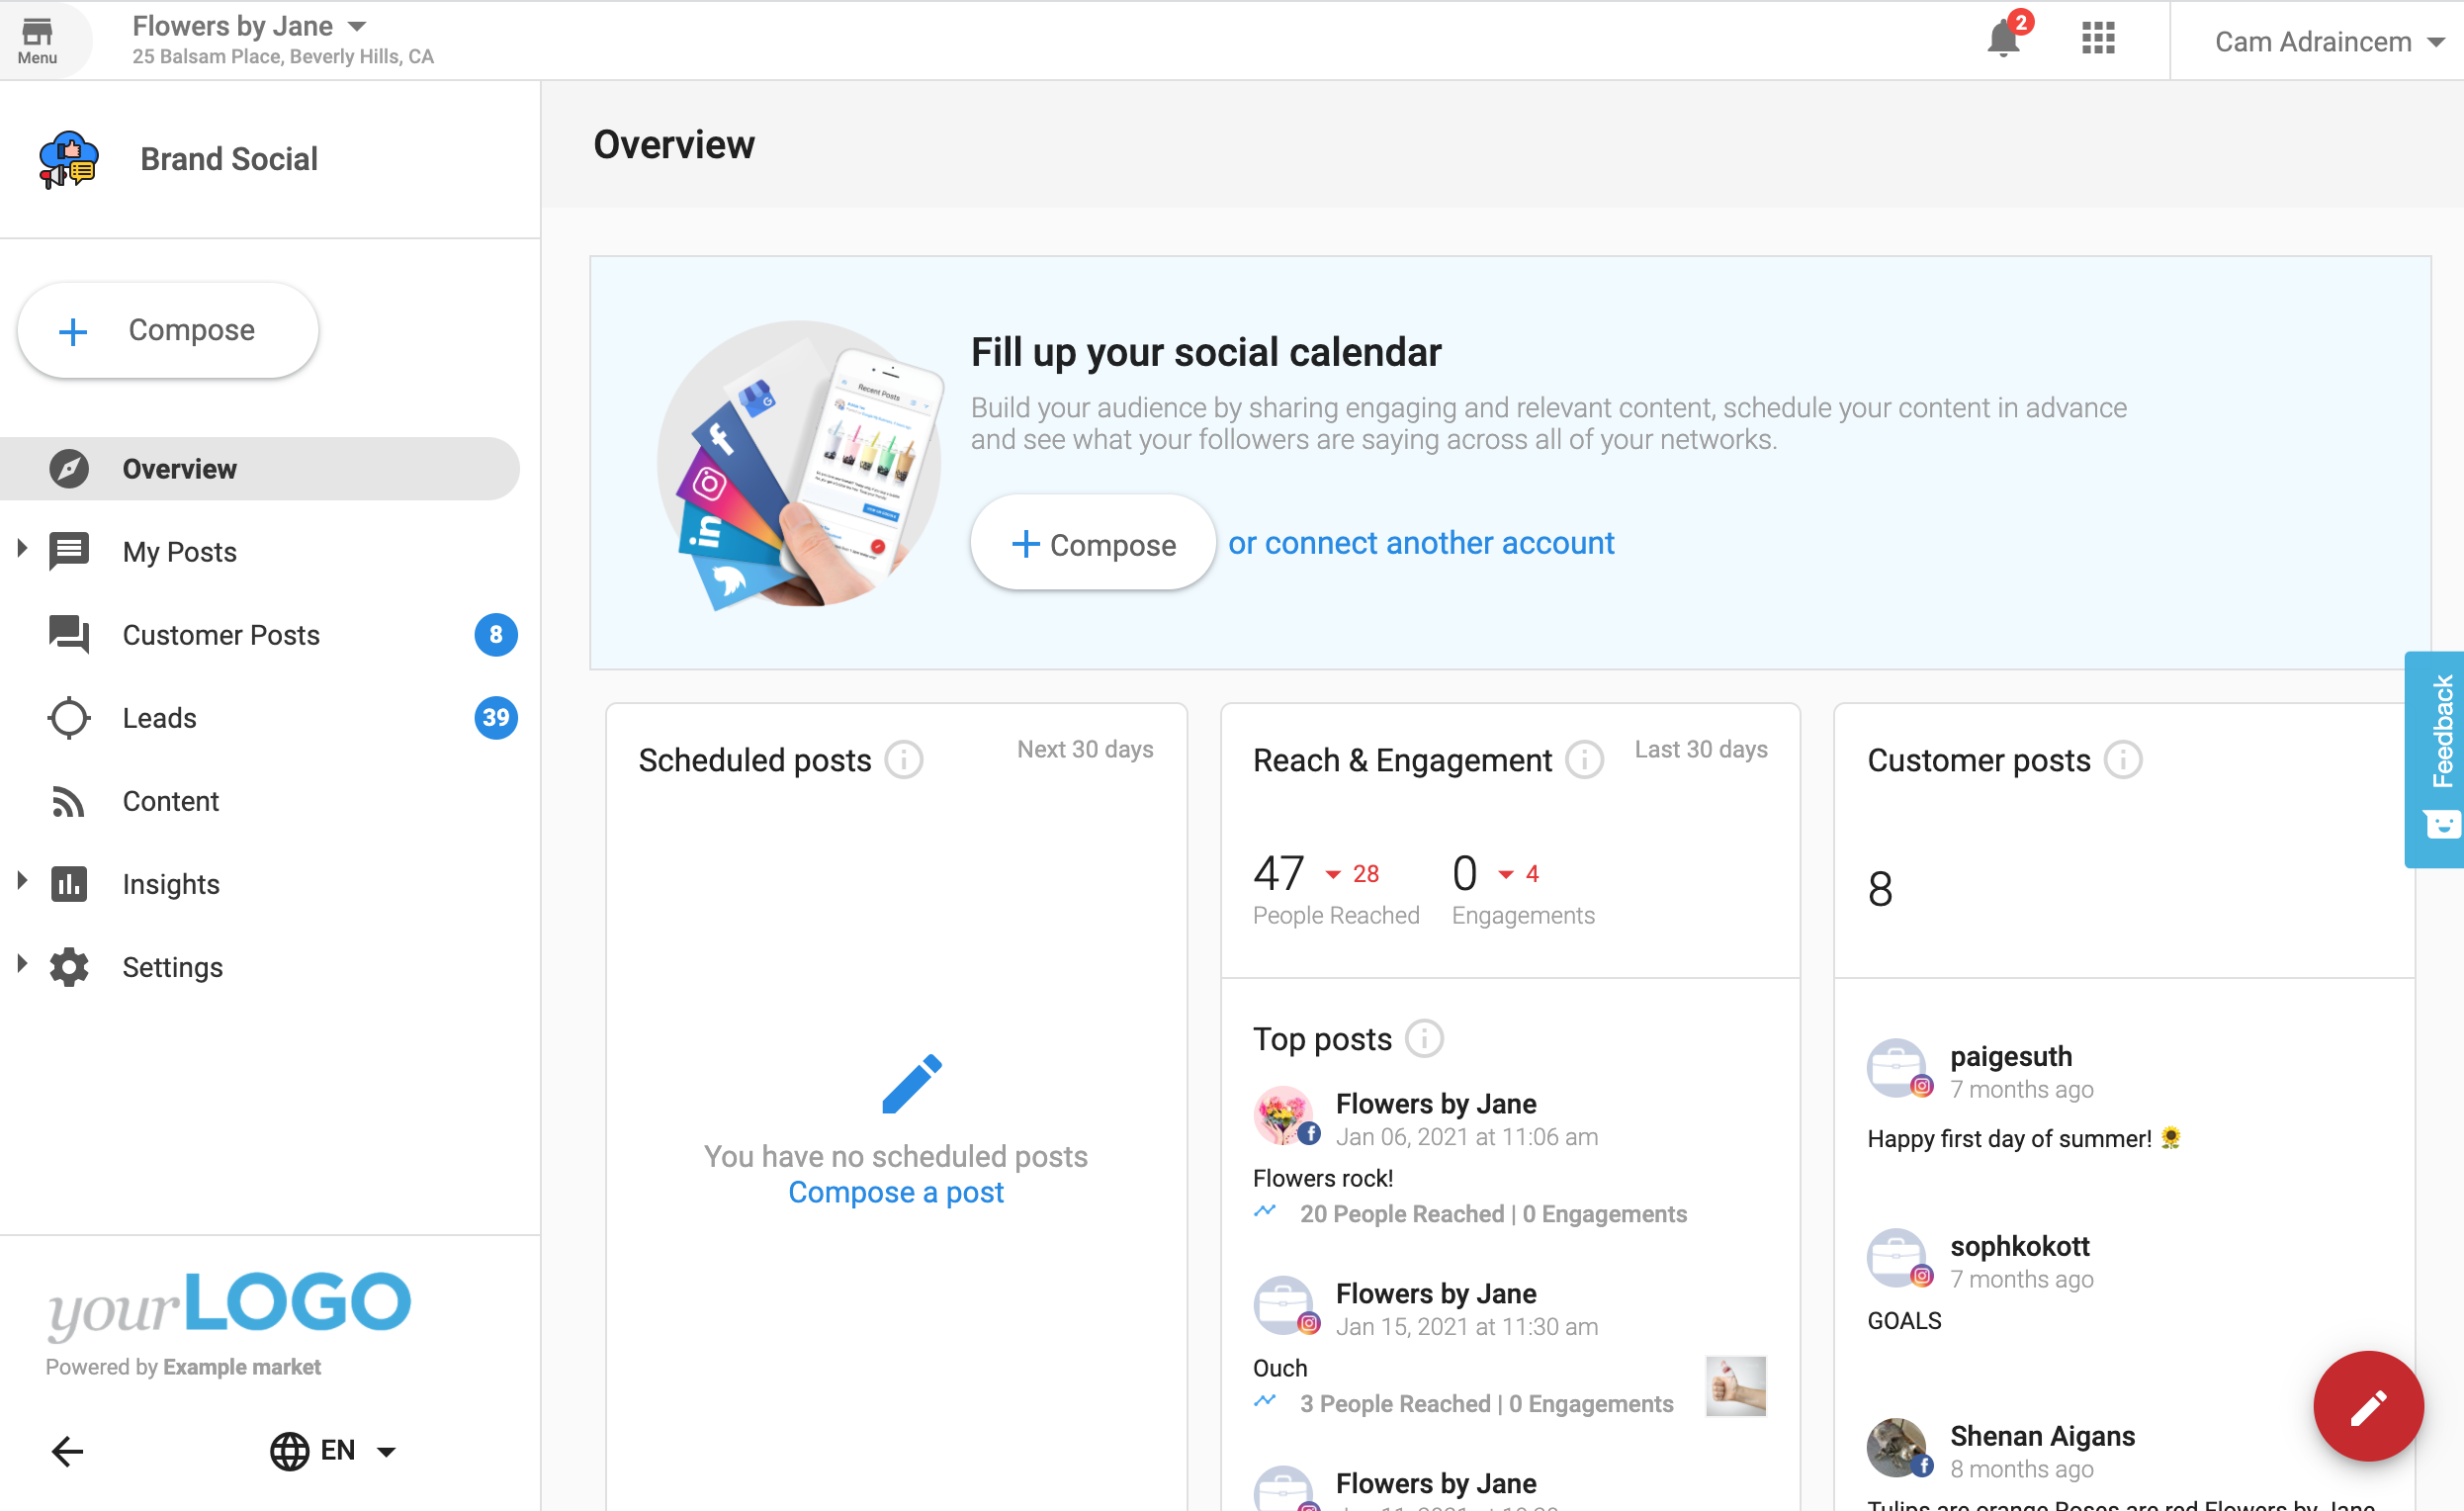
Task: Open the Ouch post image thumbnail
Action: point(1735,1385)
